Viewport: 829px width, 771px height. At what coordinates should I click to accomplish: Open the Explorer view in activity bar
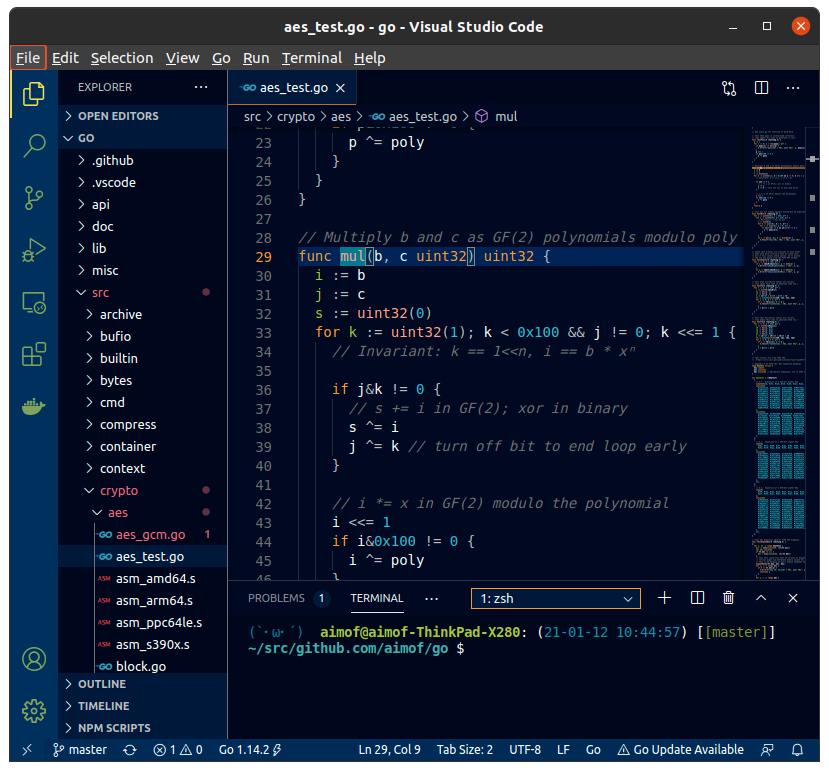coord(34,94)
